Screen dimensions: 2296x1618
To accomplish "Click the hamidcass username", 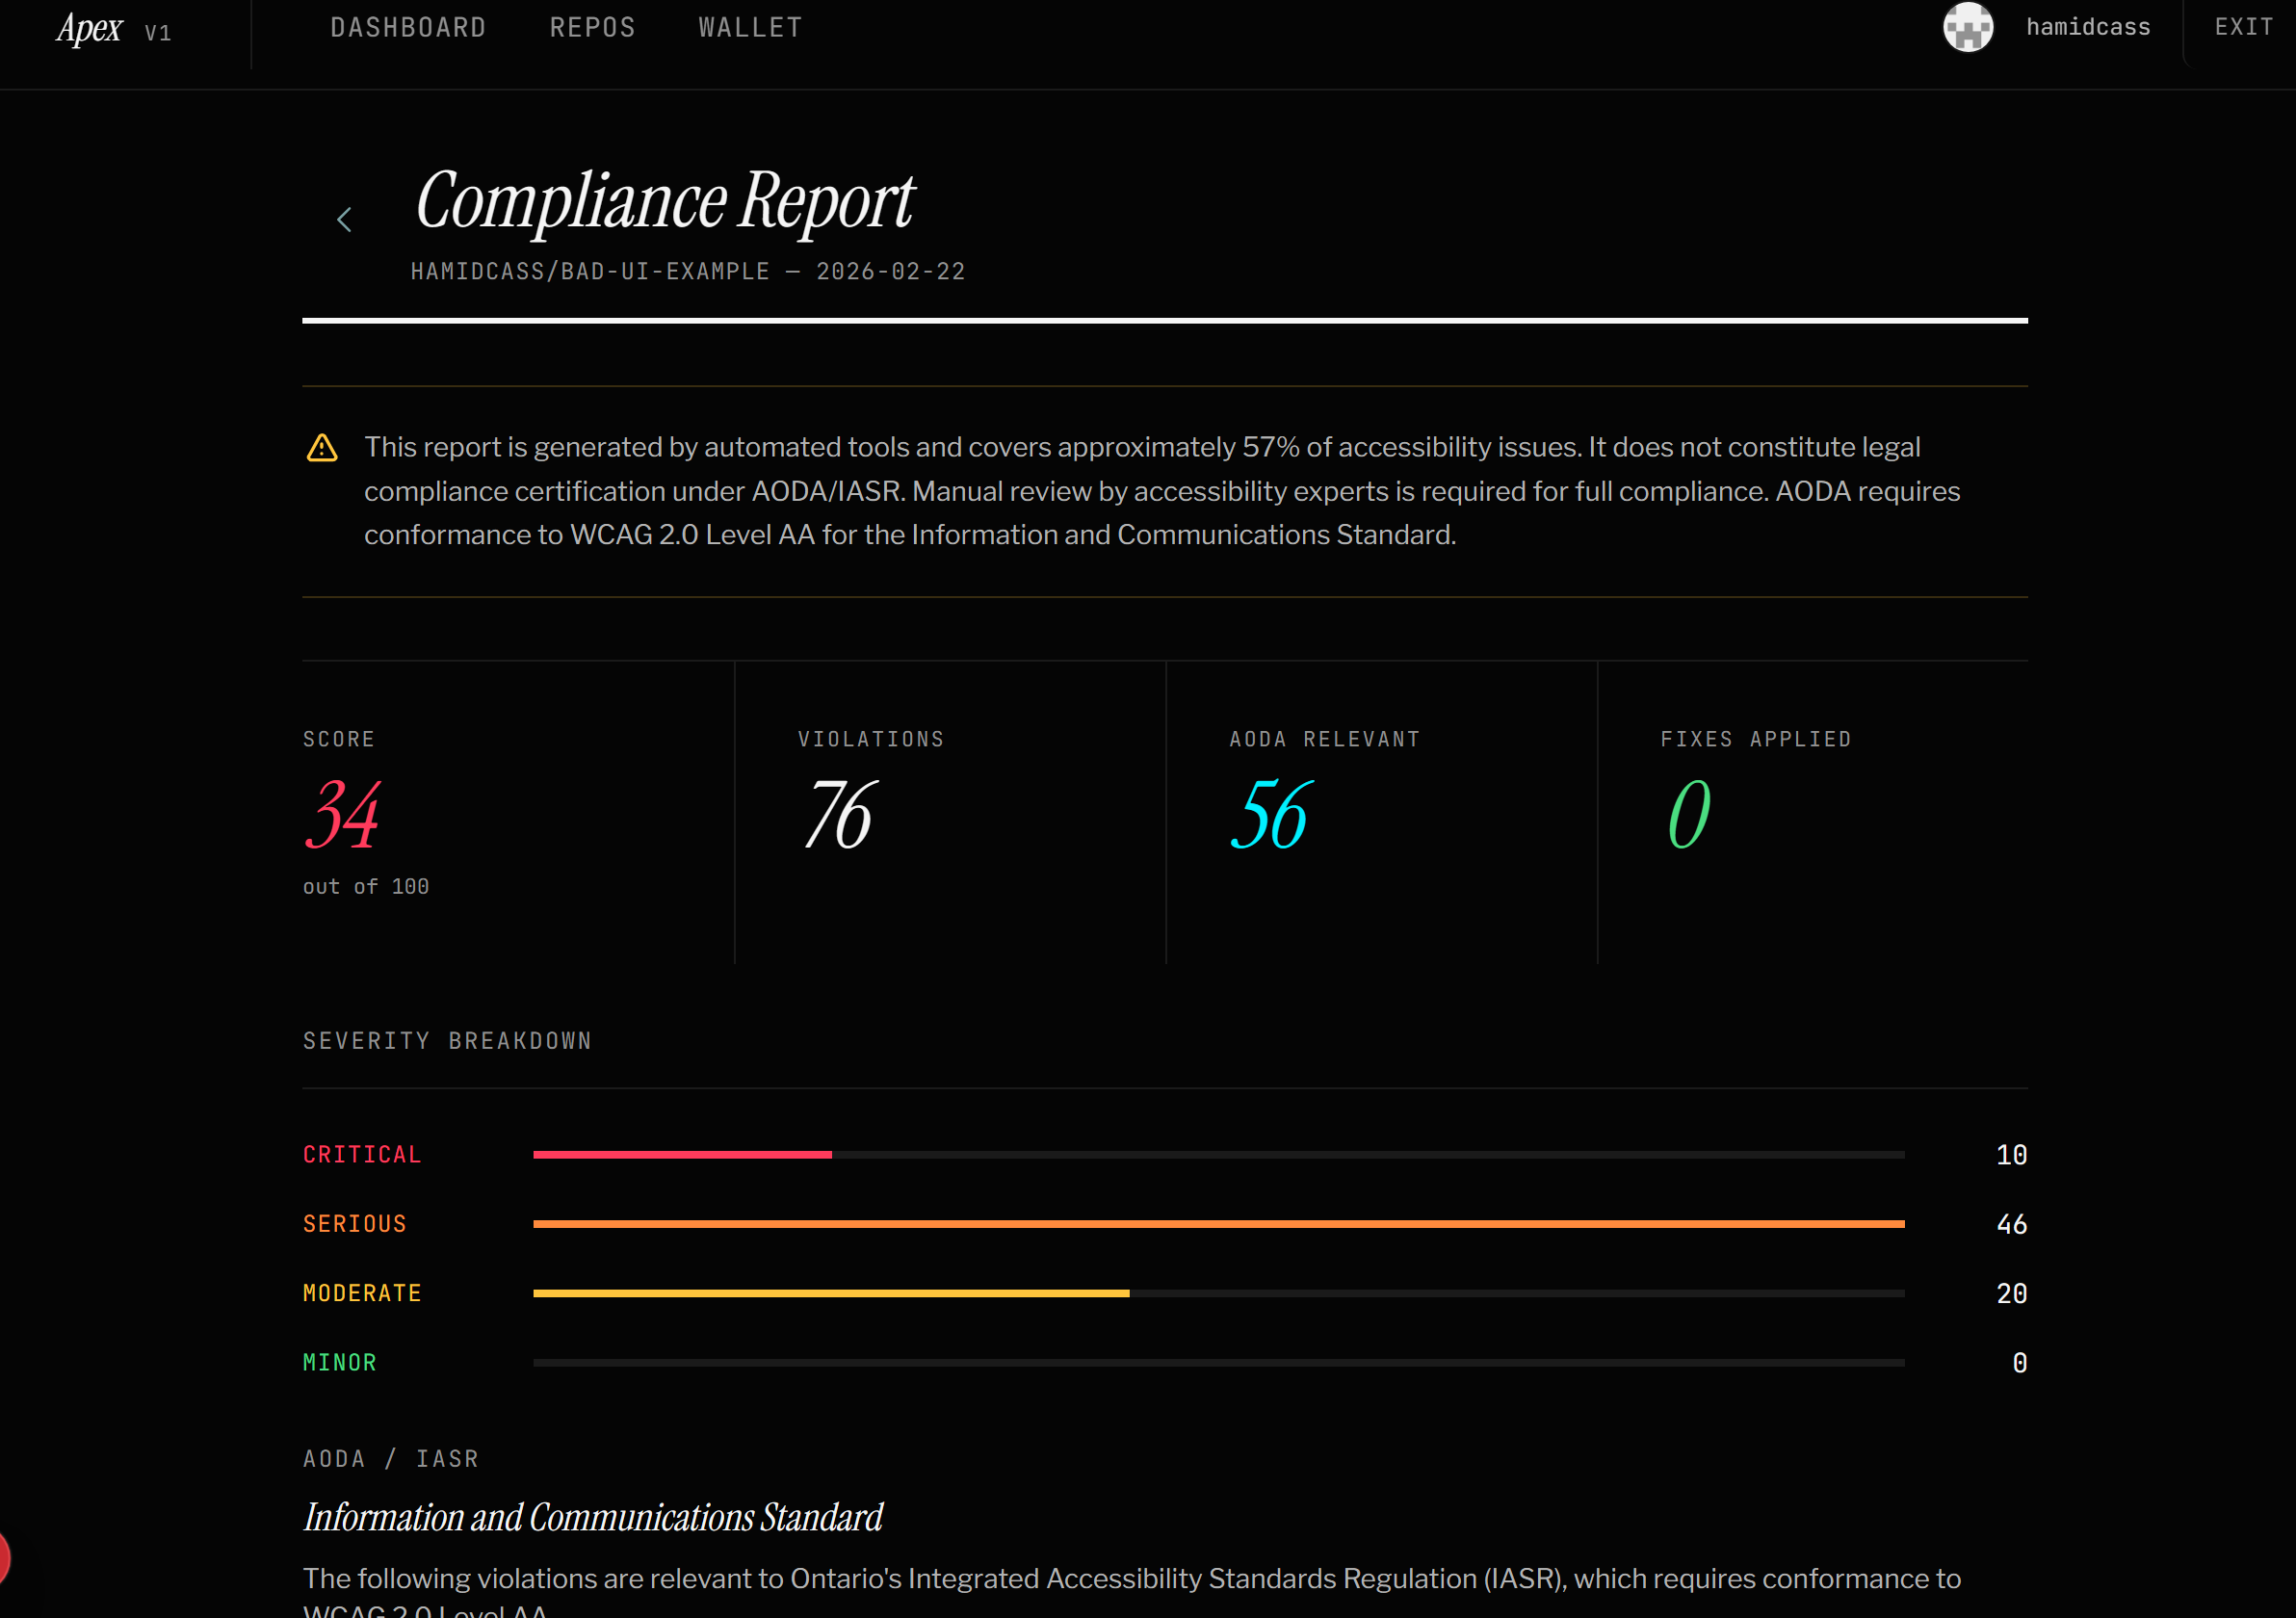I will pos(2087,28).
